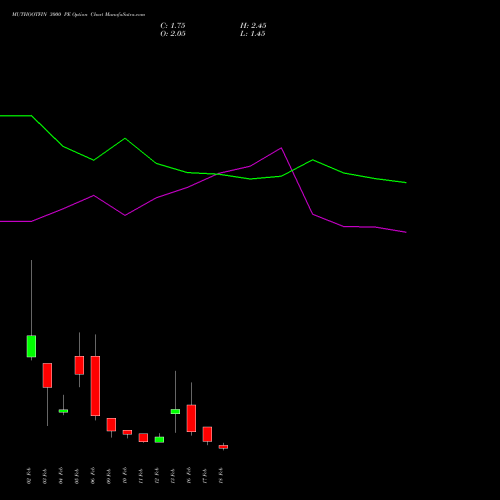Click the 16 Feb date label

point(189,476)
